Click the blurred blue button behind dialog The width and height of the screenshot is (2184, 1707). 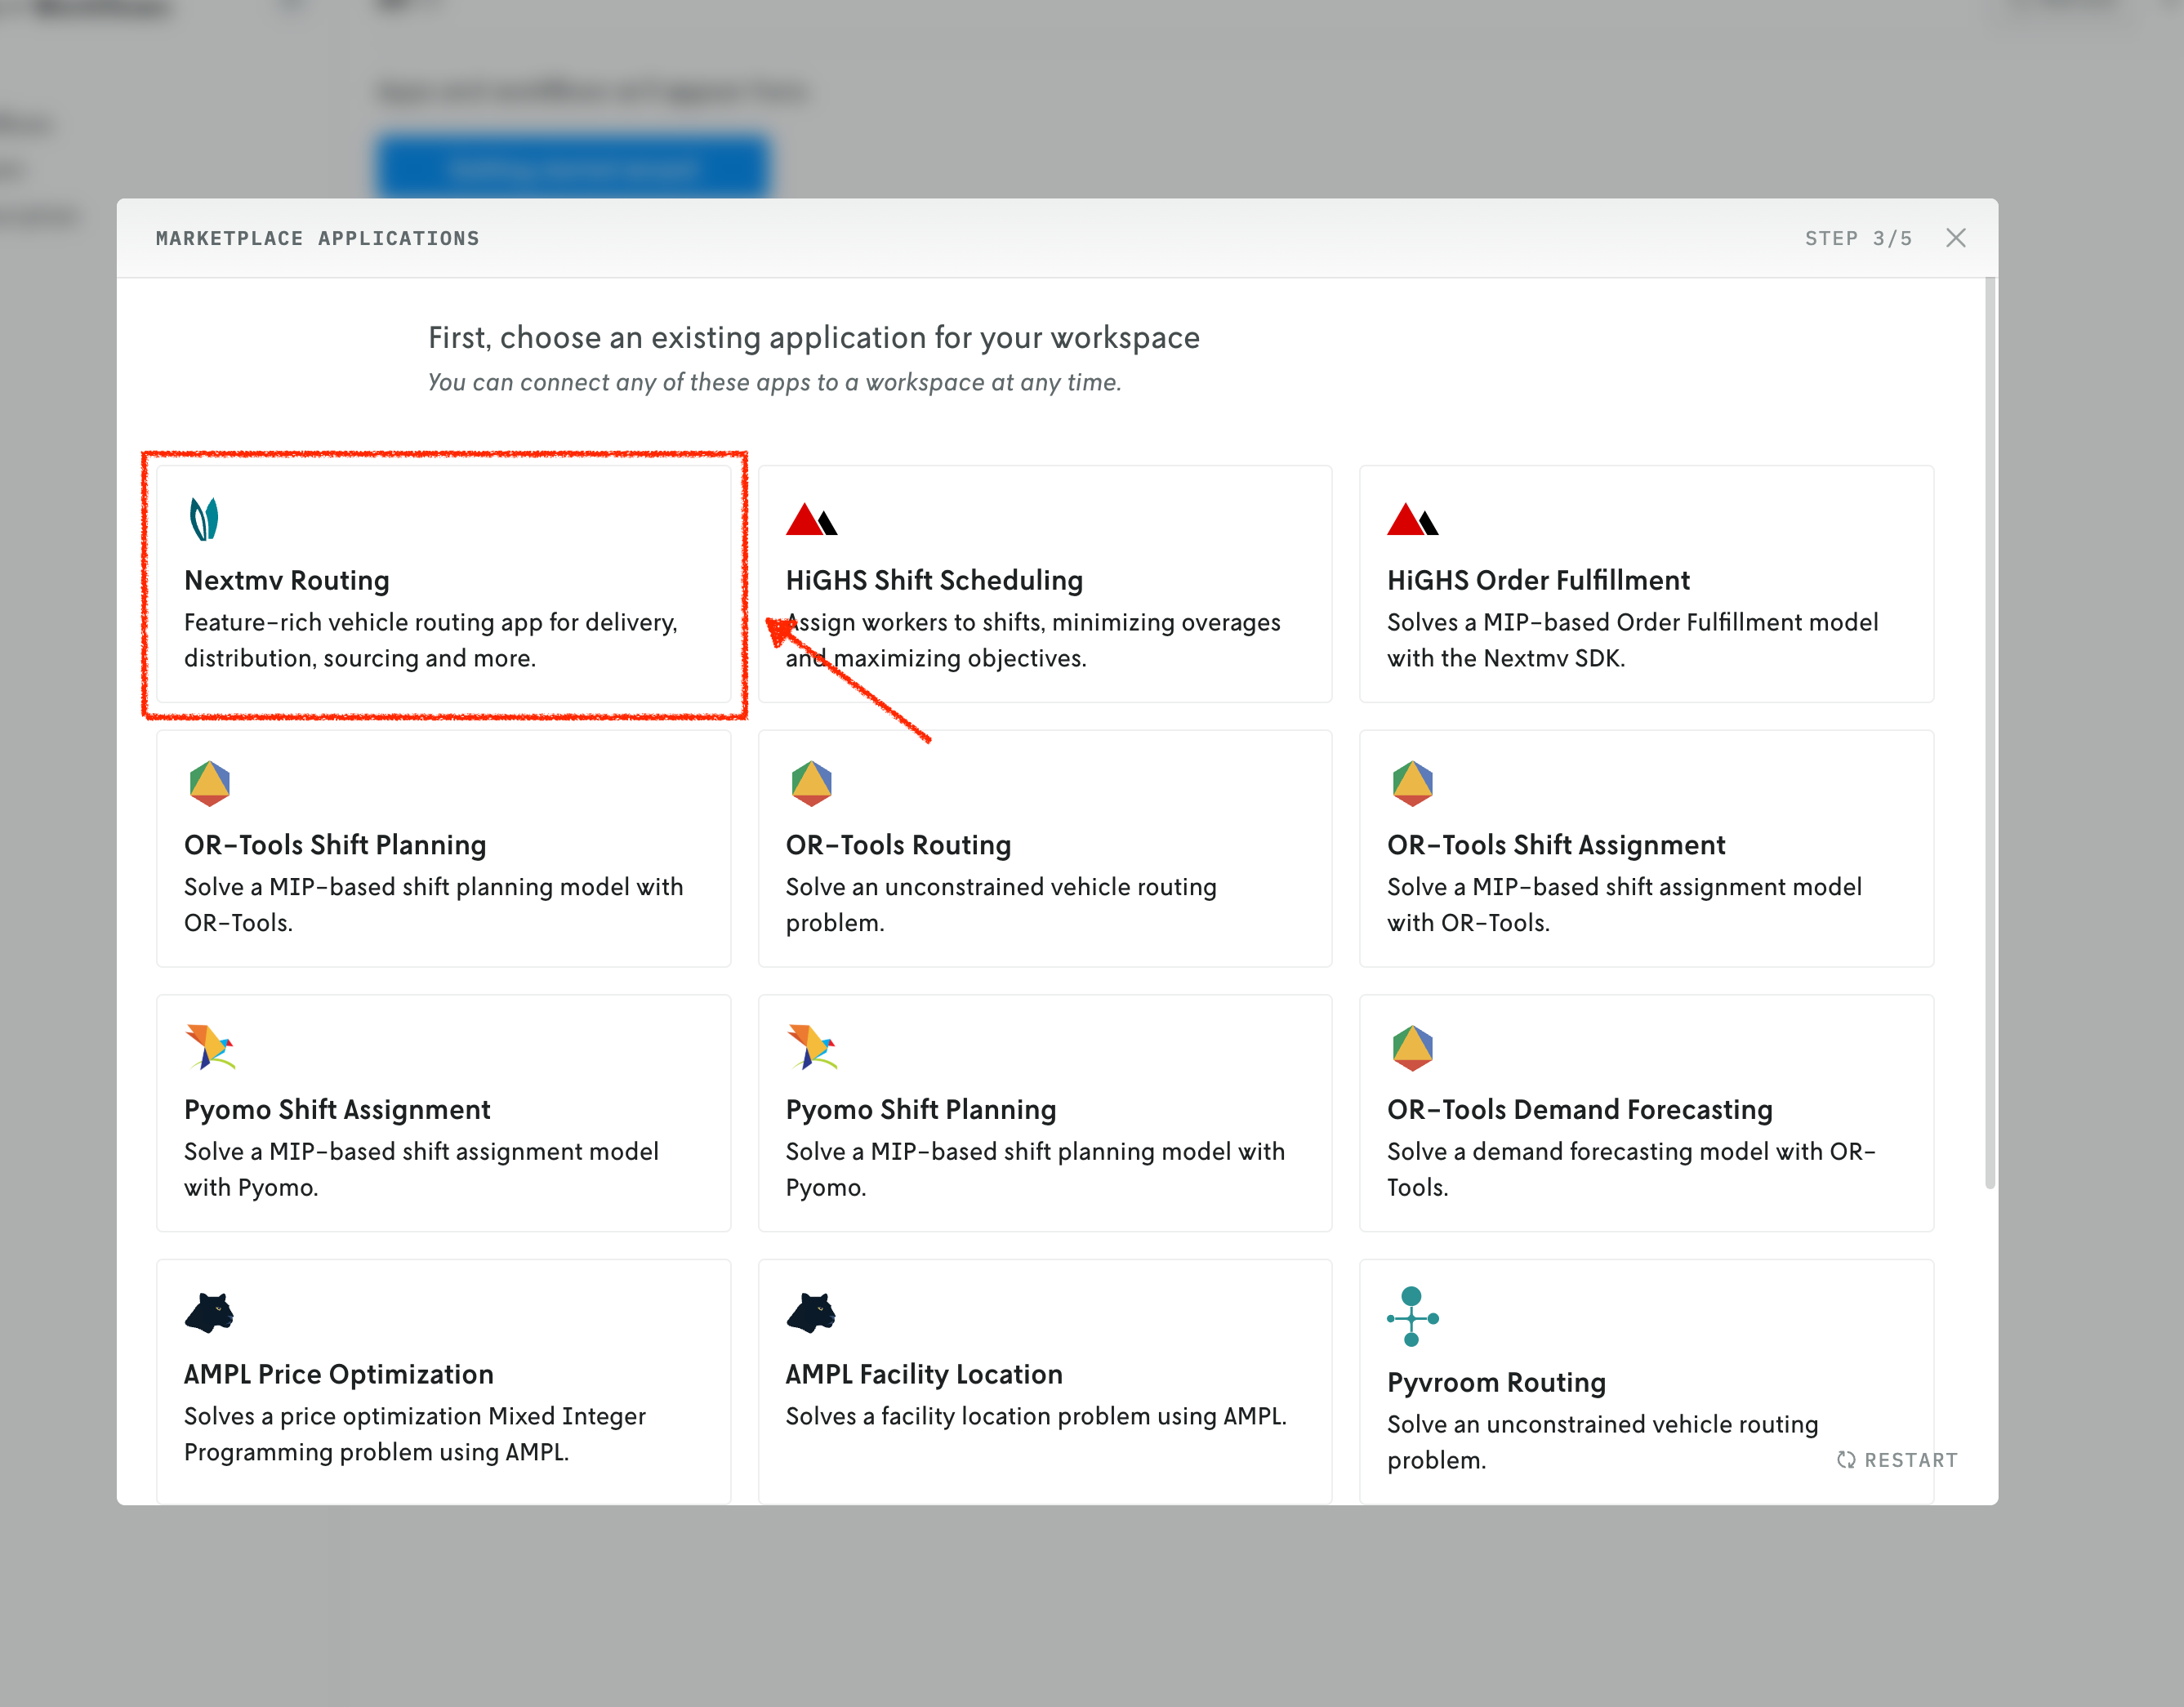pyautogui.click(x=573, y=166)
